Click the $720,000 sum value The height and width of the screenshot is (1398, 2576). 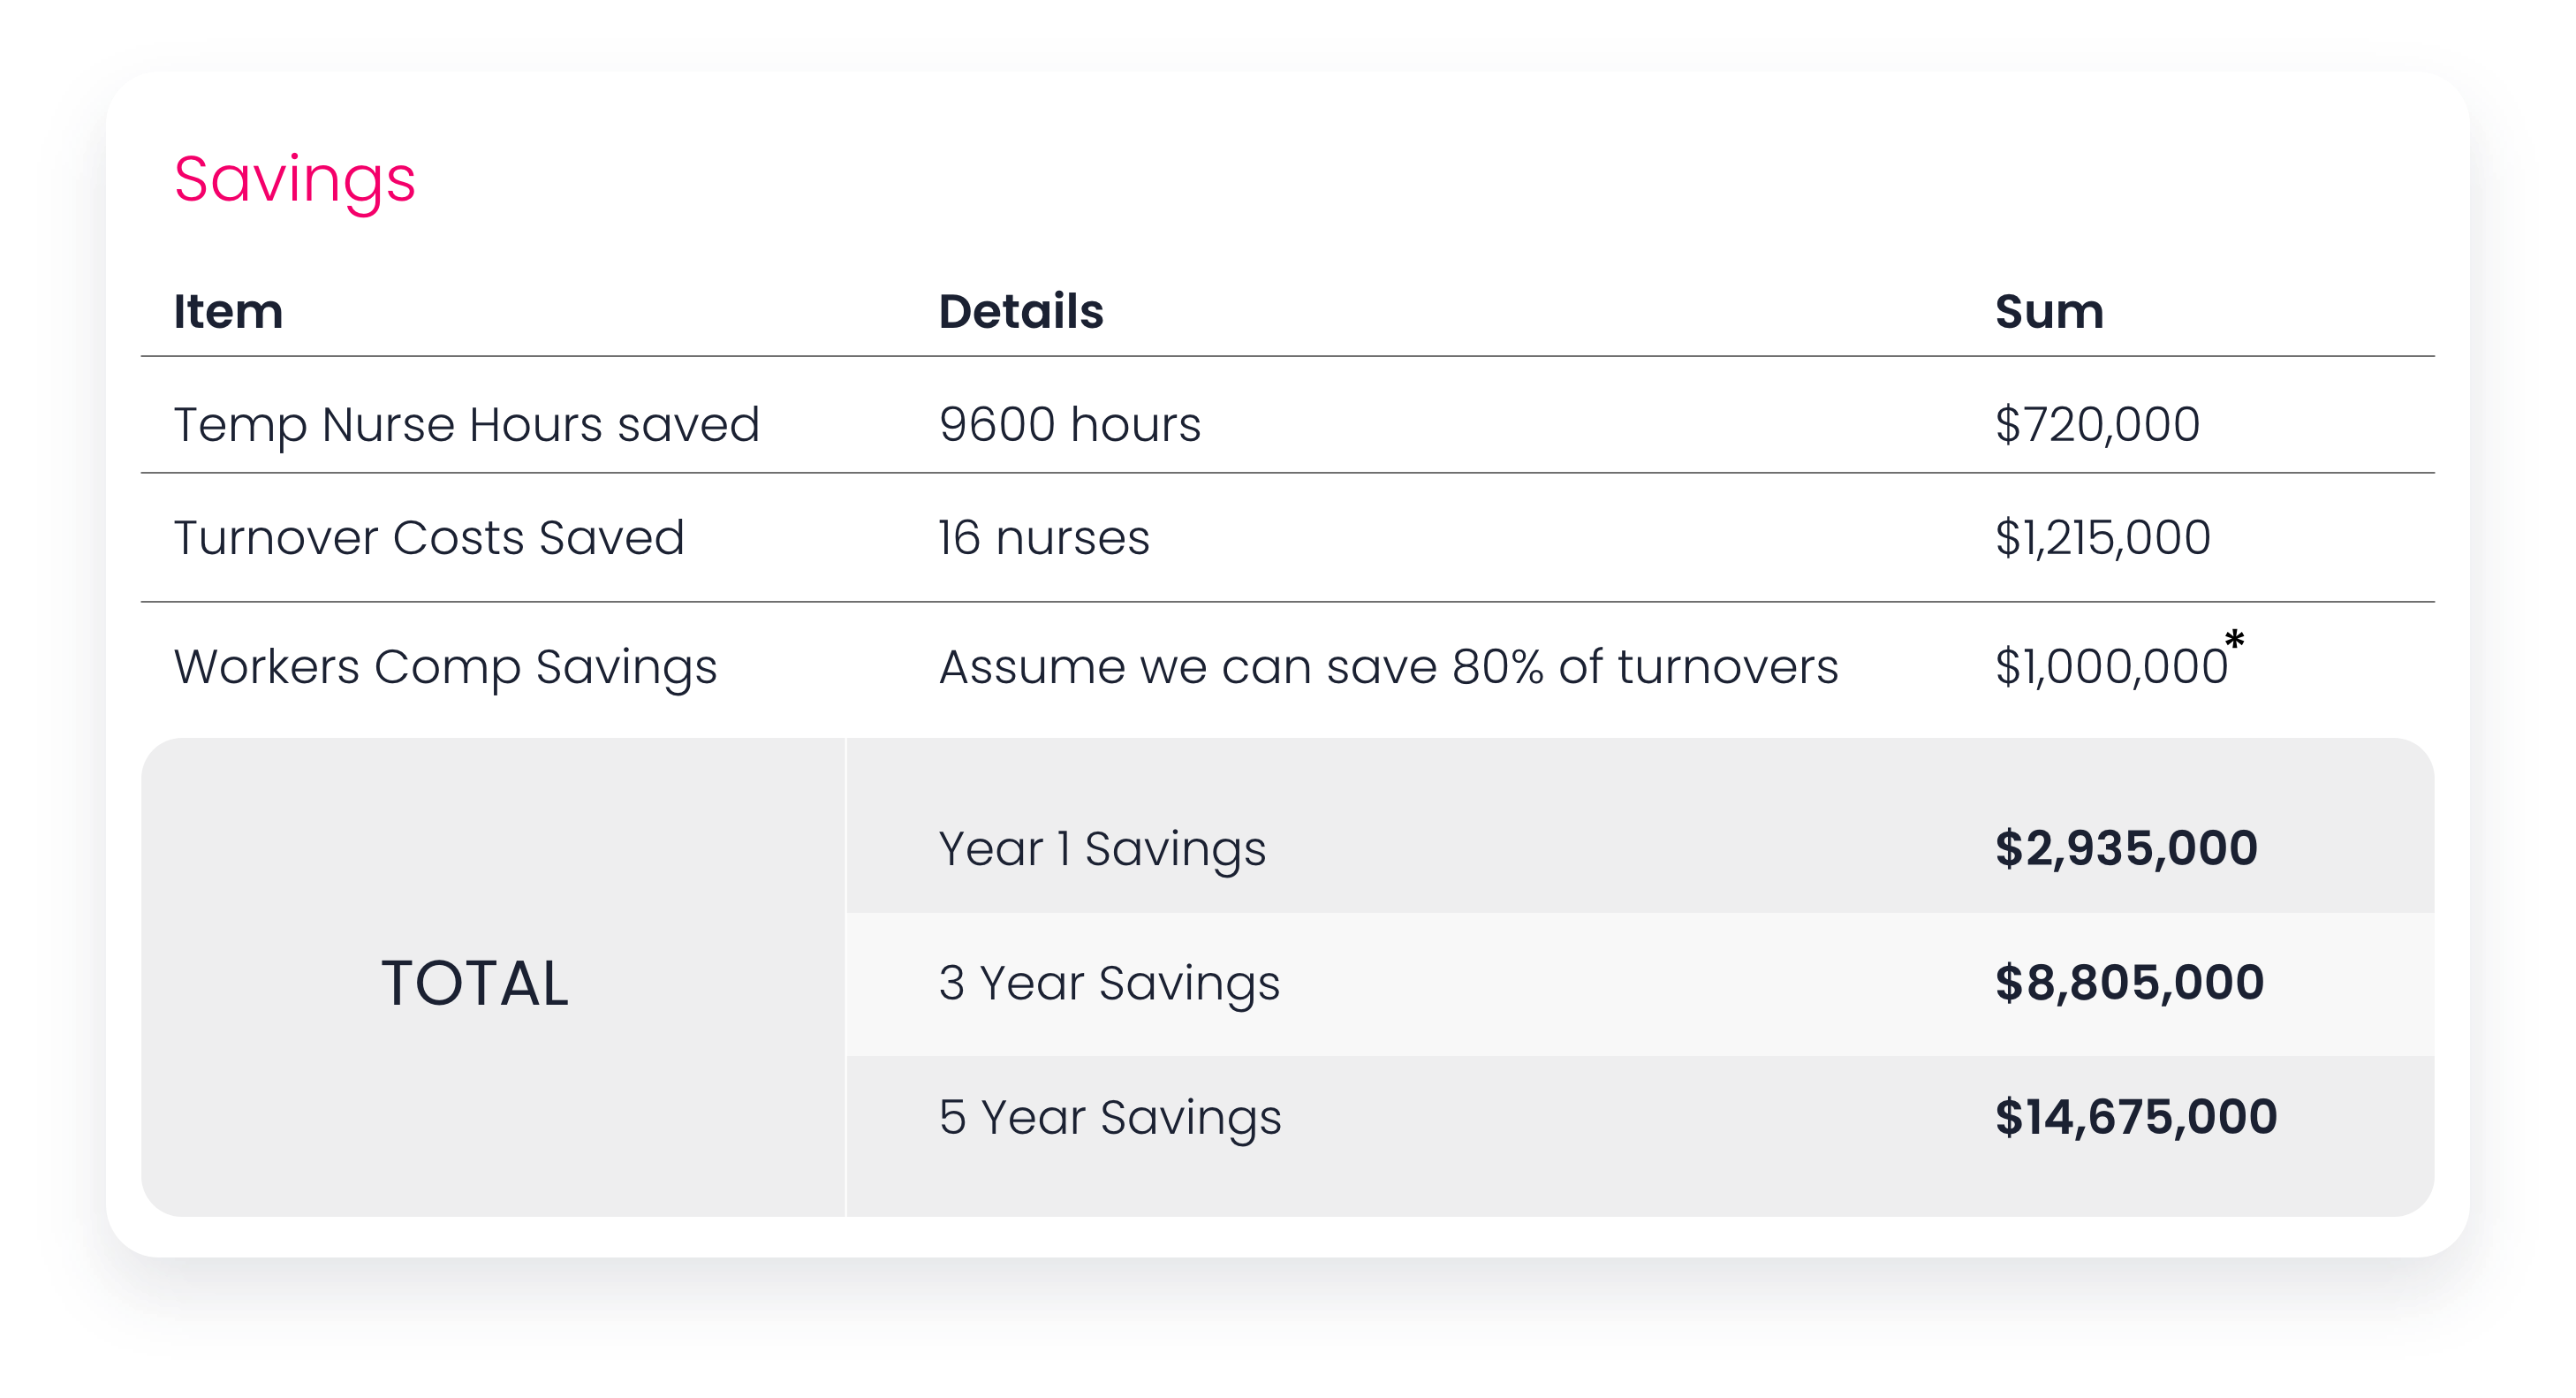2097,424
